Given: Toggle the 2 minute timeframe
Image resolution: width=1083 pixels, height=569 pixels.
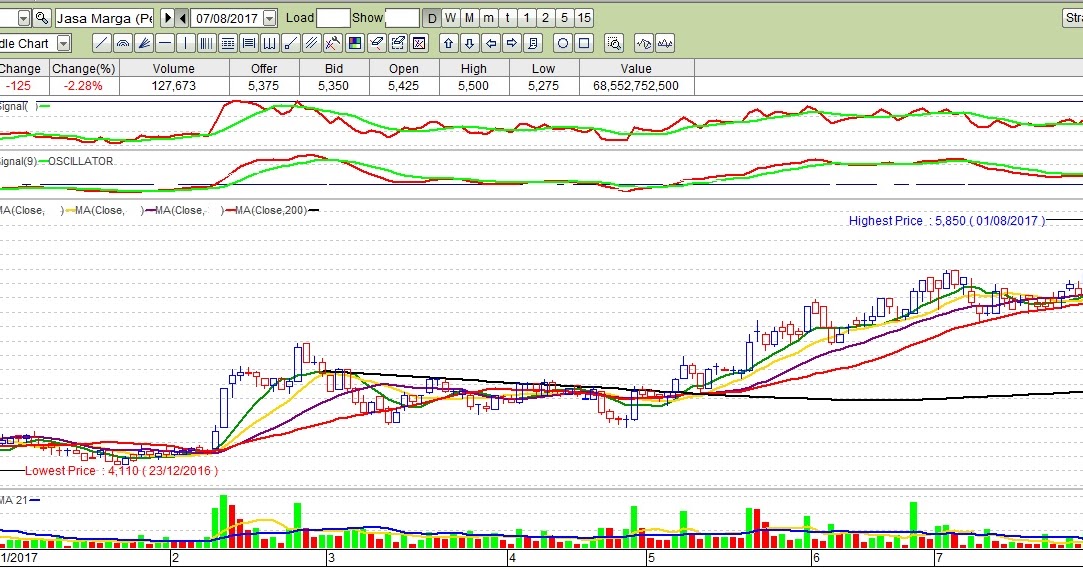Looking at the screenshot, I should click(546, 18).
